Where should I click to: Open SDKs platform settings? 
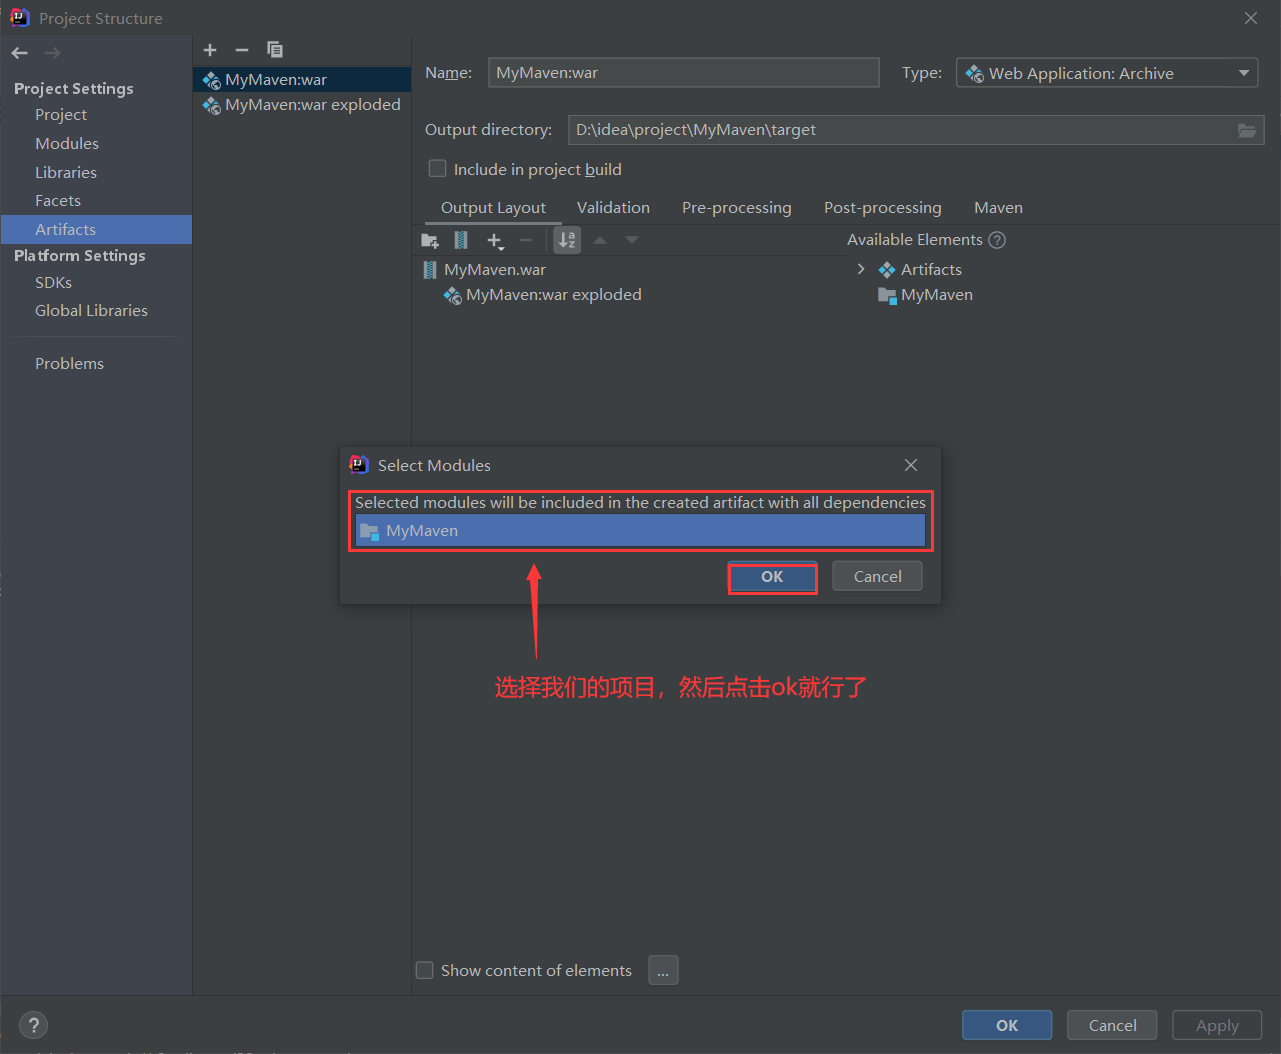(x=53, y=283)
